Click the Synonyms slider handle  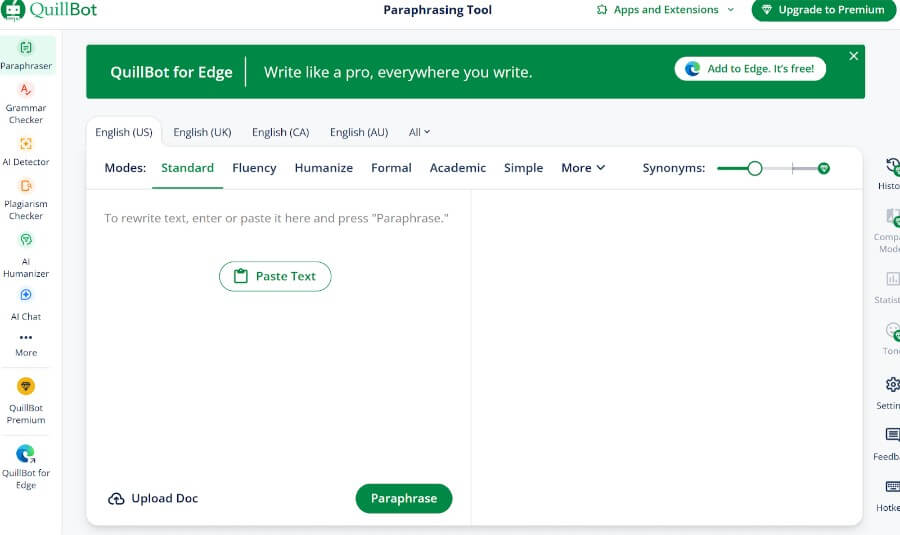pyautogui.click(x=755, y=168)
